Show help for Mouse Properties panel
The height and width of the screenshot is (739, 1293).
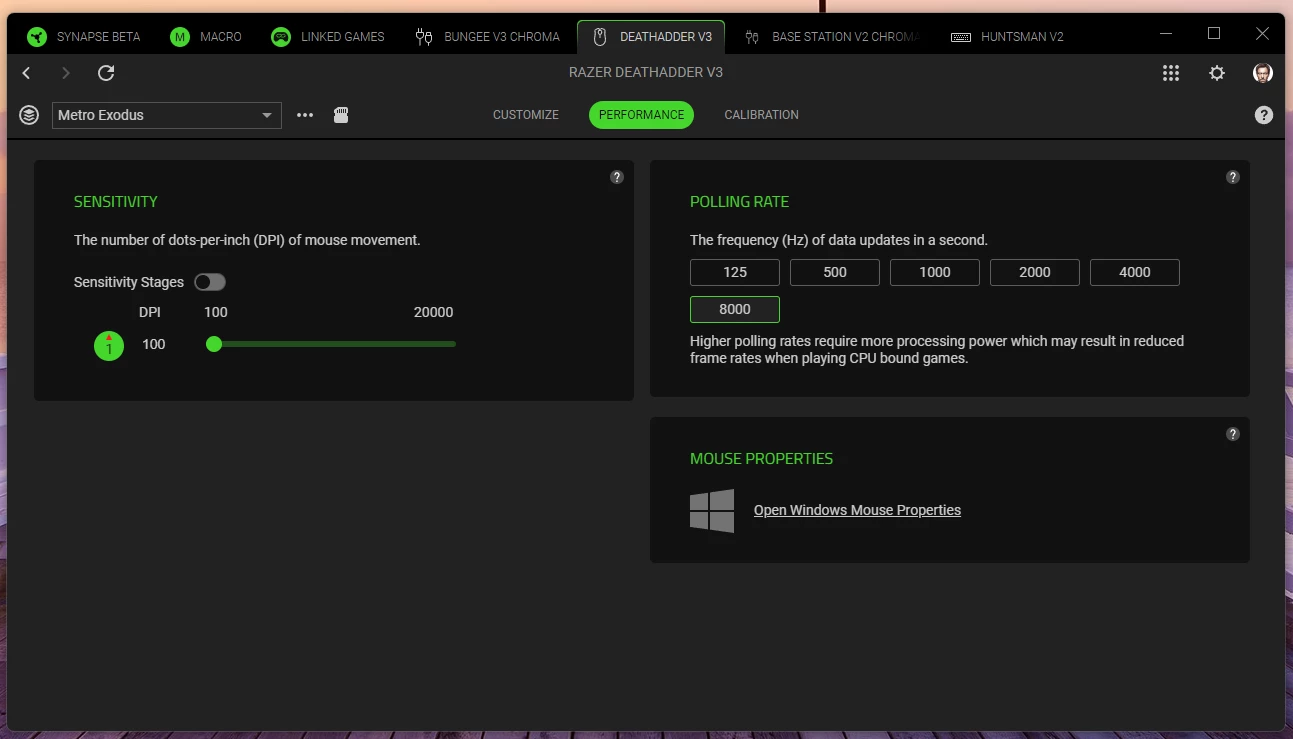pyautogui.click(x=1233, y=434)
